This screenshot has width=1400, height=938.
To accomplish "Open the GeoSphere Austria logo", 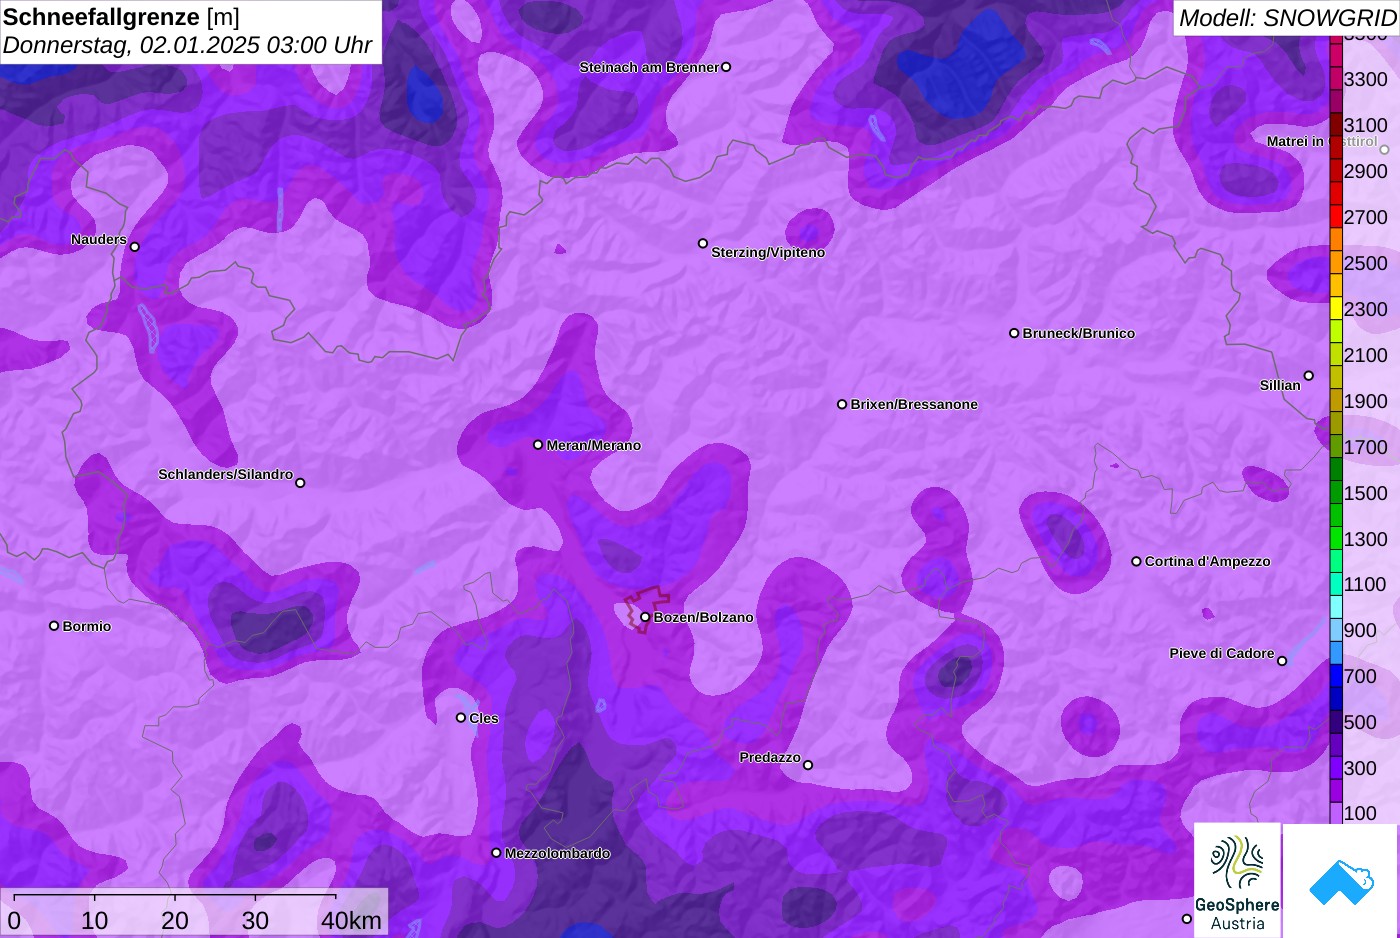I will 1237,880.
